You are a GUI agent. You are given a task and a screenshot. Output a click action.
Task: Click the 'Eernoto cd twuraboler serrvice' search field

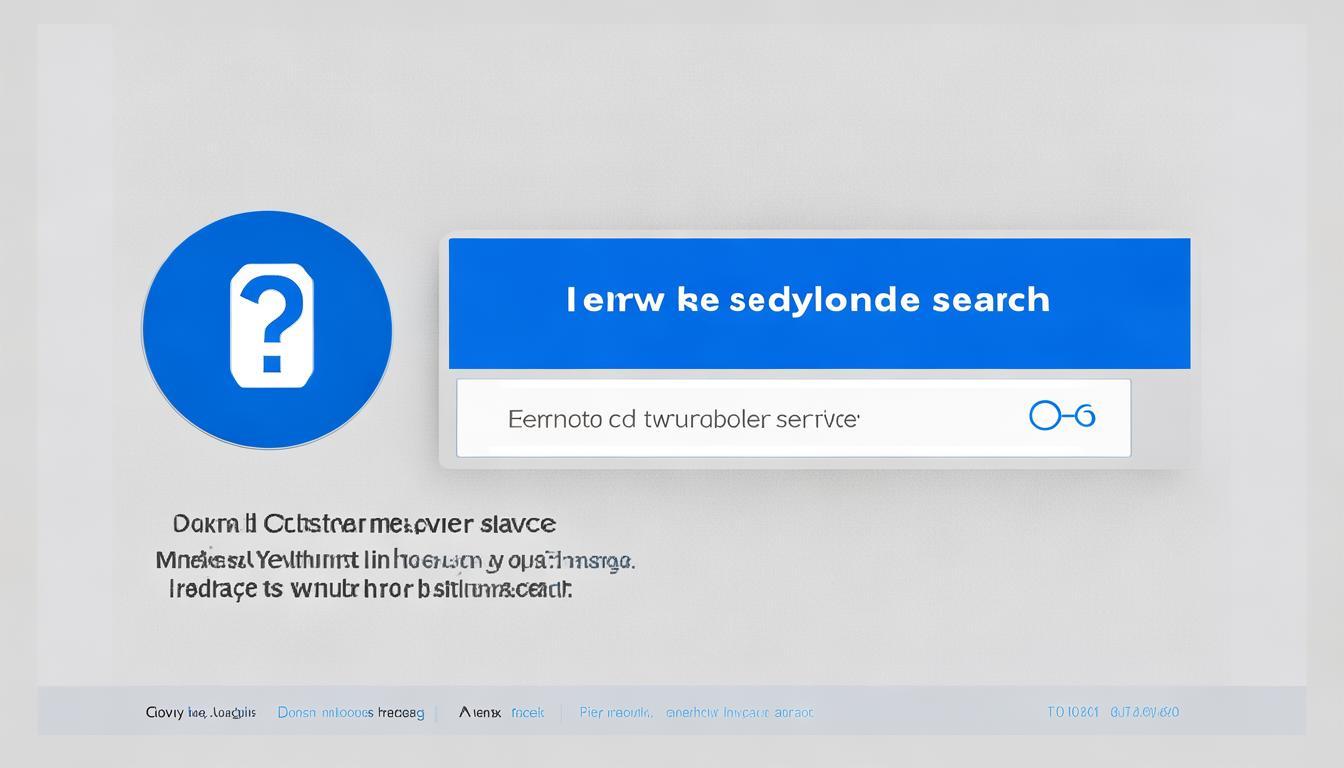coord(793,418)
